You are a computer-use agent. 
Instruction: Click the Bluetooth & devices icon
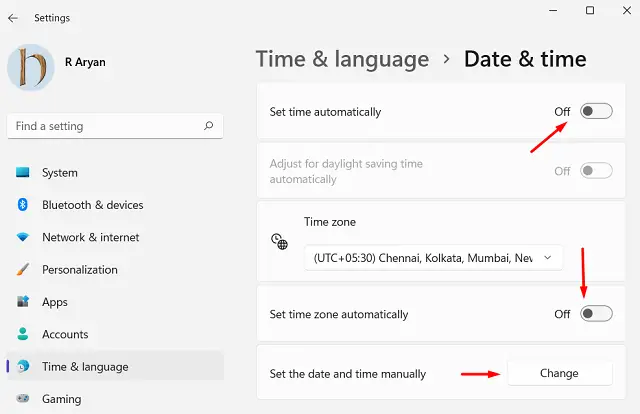point(23,205)
